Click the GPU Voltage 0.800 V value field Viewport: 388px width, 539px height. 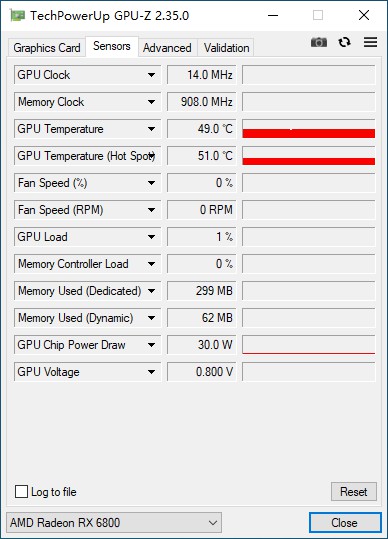[x=202, y=372]
